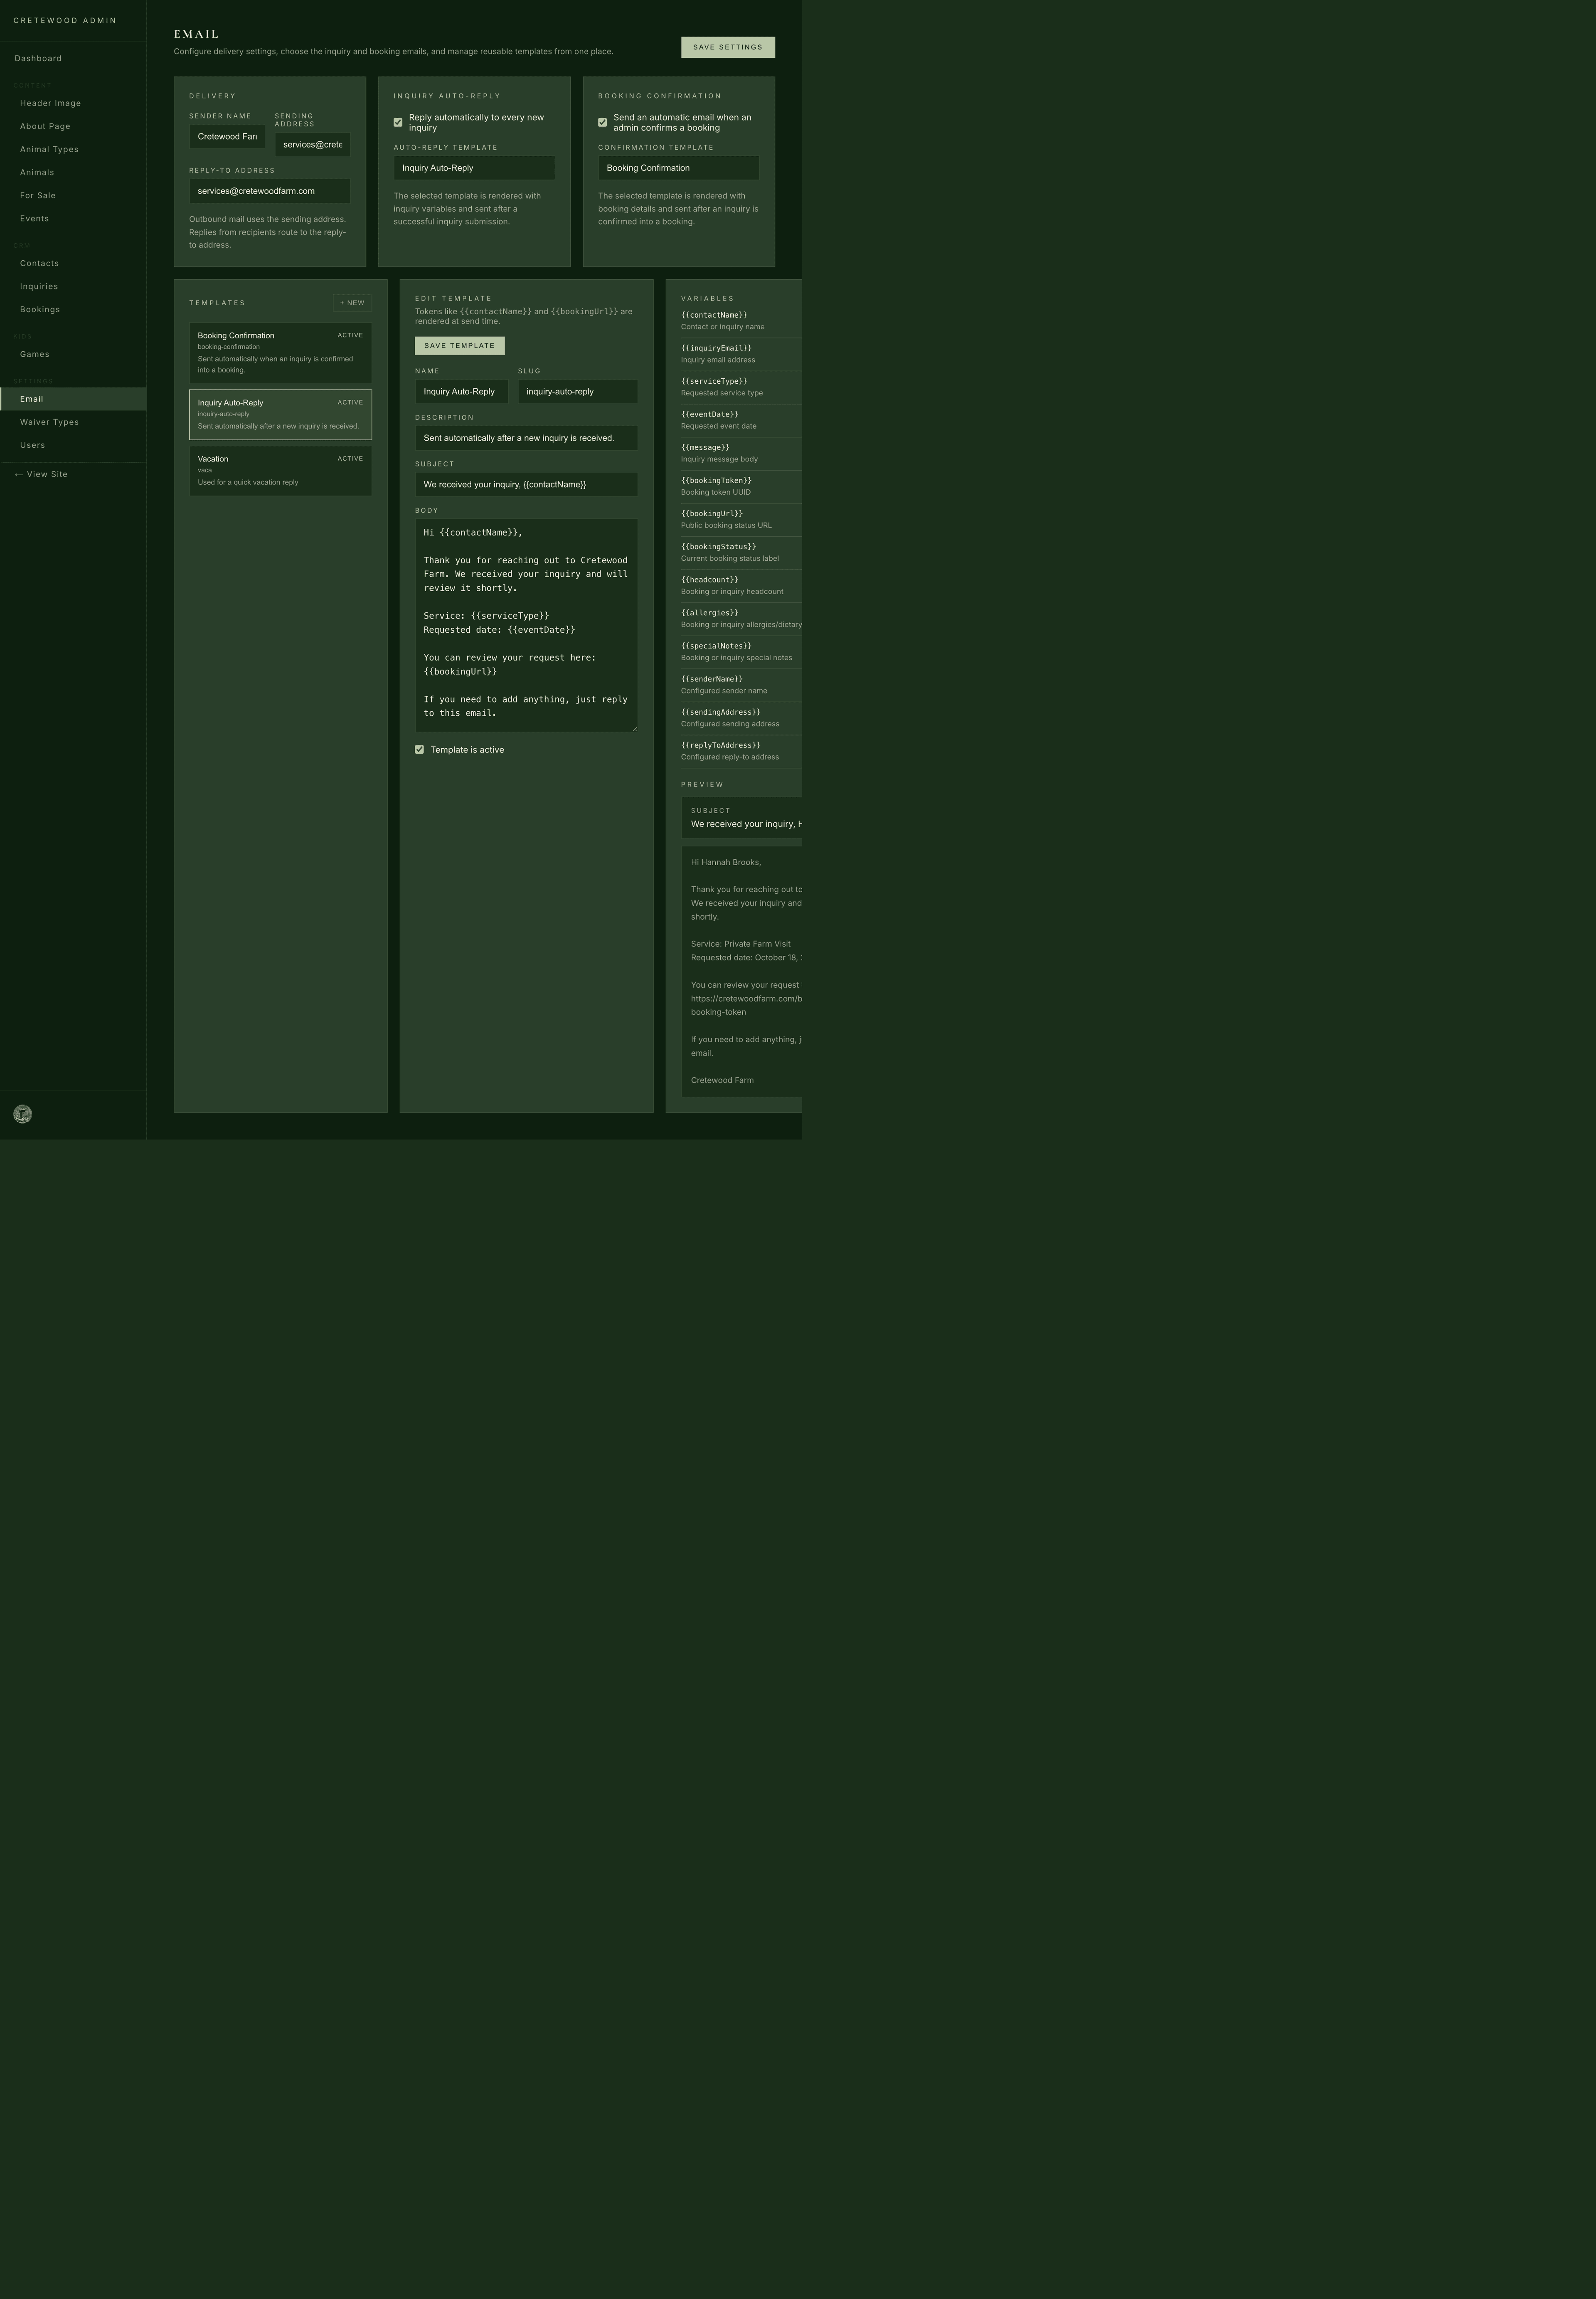
Task: Navigate to Bookings in the sidebar
Action: click(x=40, y=309)
